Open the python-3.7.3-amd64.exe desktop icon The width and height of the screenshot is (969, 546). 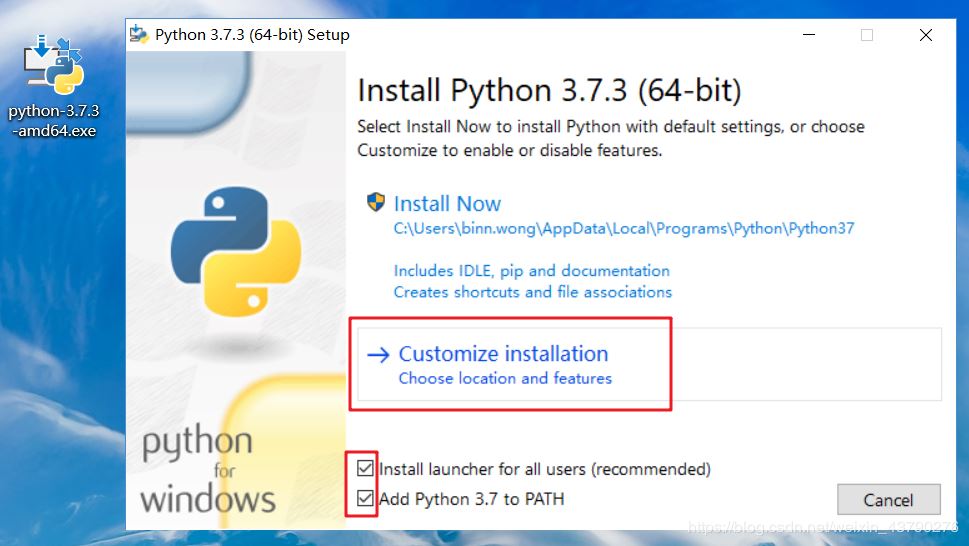pos(53,86)
